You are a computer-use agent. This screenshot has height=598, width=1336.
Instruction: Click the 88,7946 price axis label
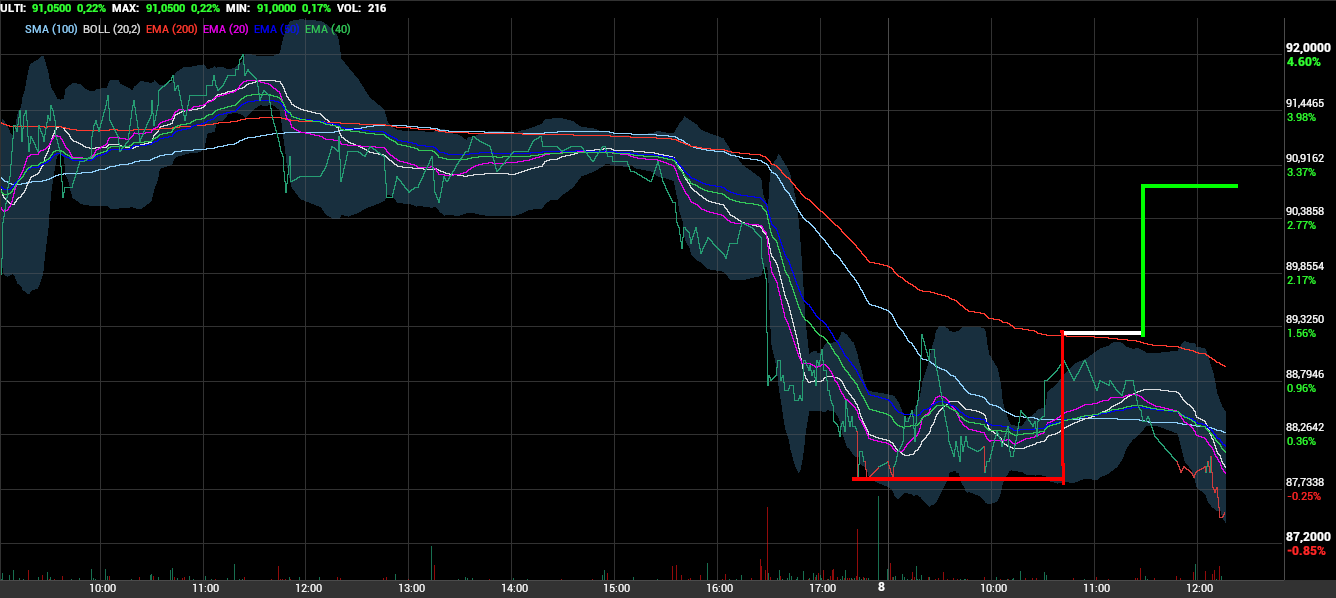1306,374
